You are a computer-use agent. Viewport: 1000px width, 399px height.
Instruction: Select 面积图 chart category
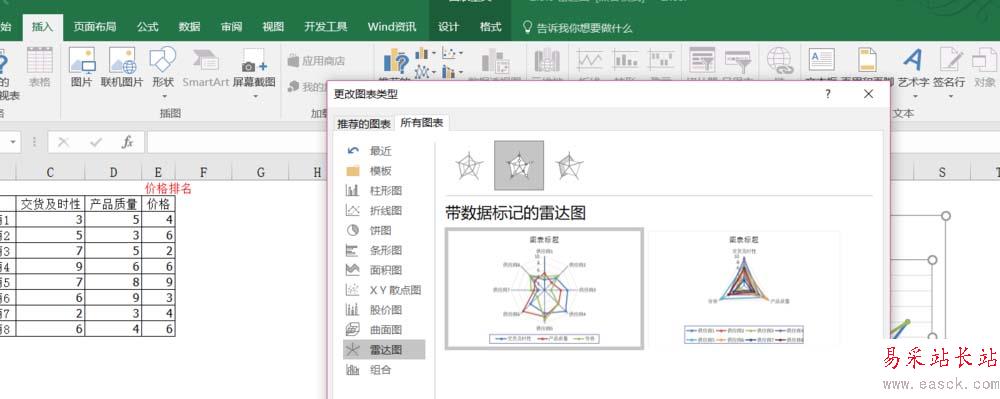(x=385, y=270)
